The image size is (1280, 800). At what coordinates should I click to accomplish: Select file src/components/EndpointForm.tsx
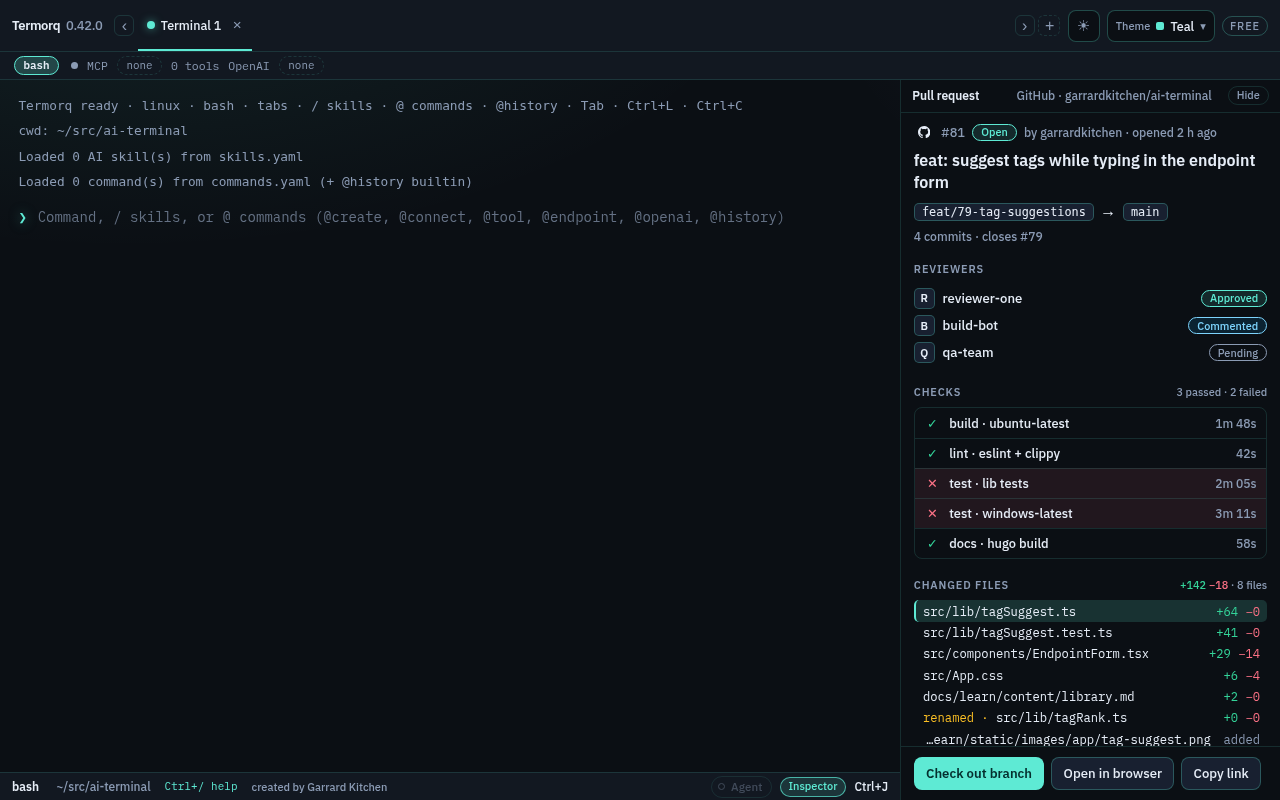coord(1090,654)
